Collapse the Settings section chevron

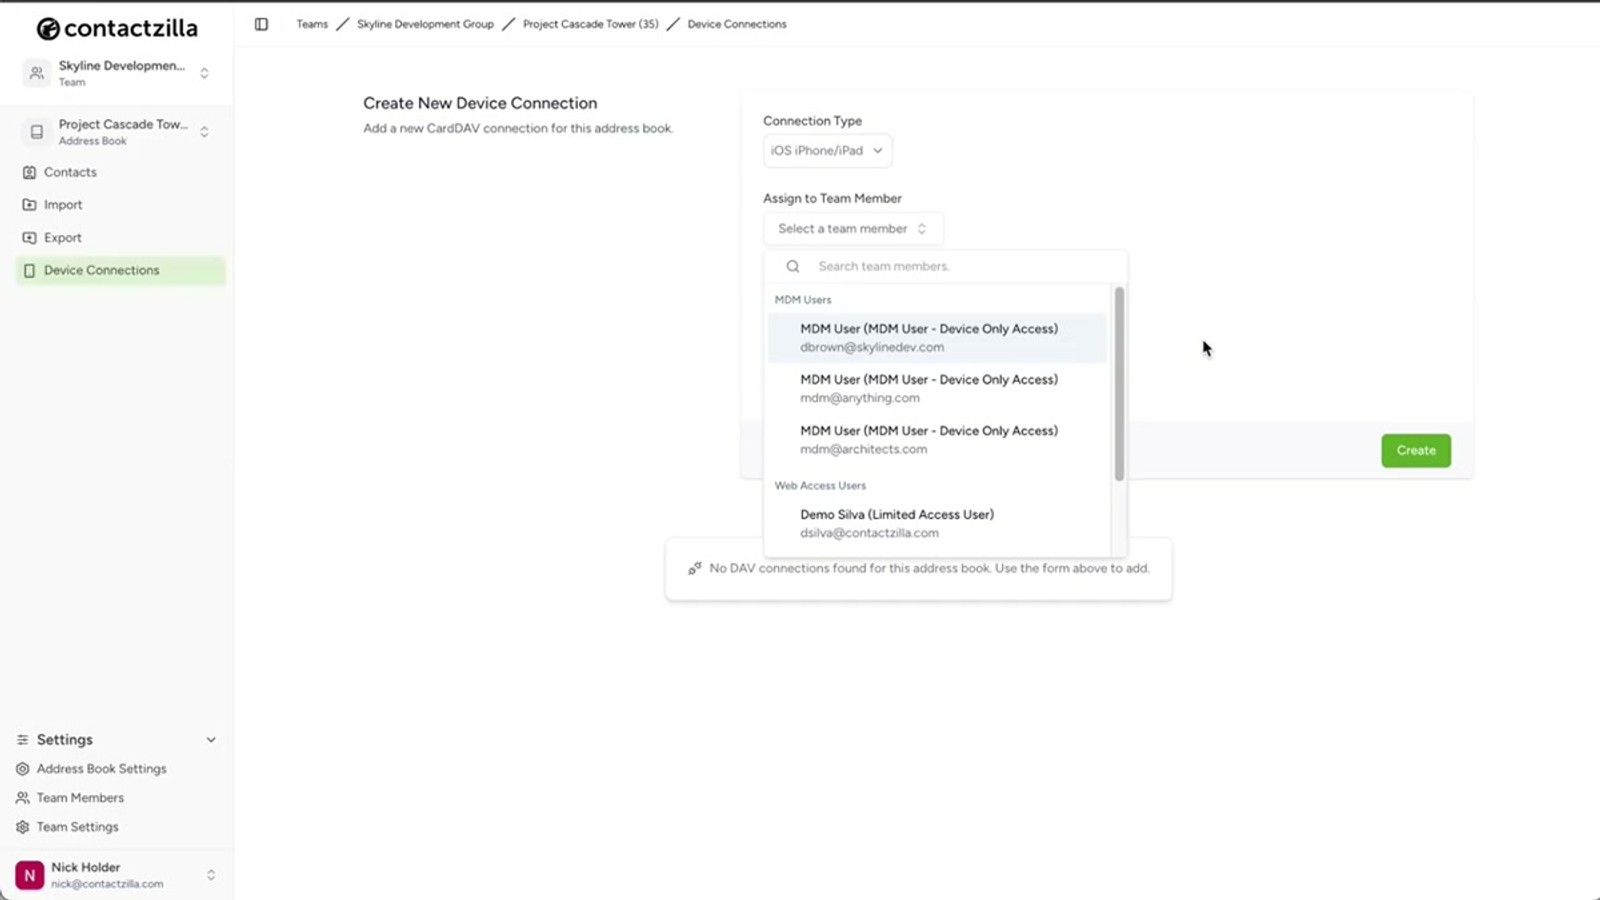click(x=211, y=740)
